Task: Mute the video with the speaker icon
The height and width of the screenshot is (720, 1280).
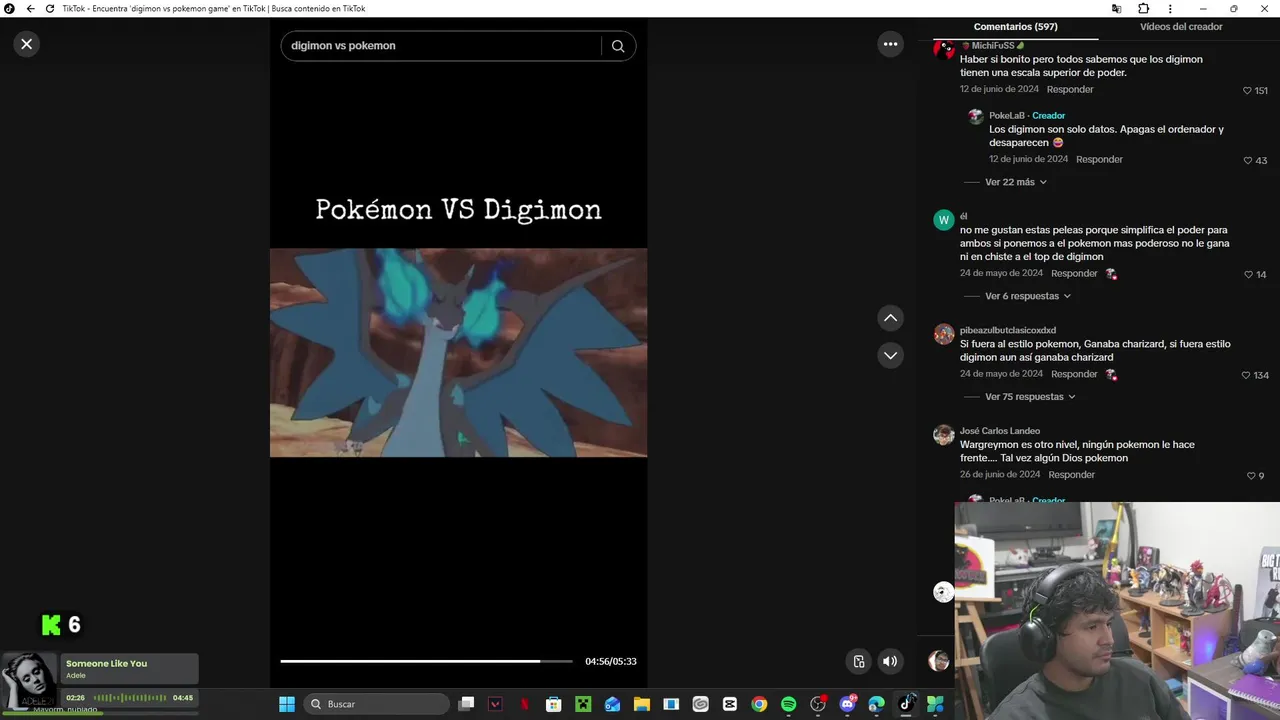Action: pos(890,661)
